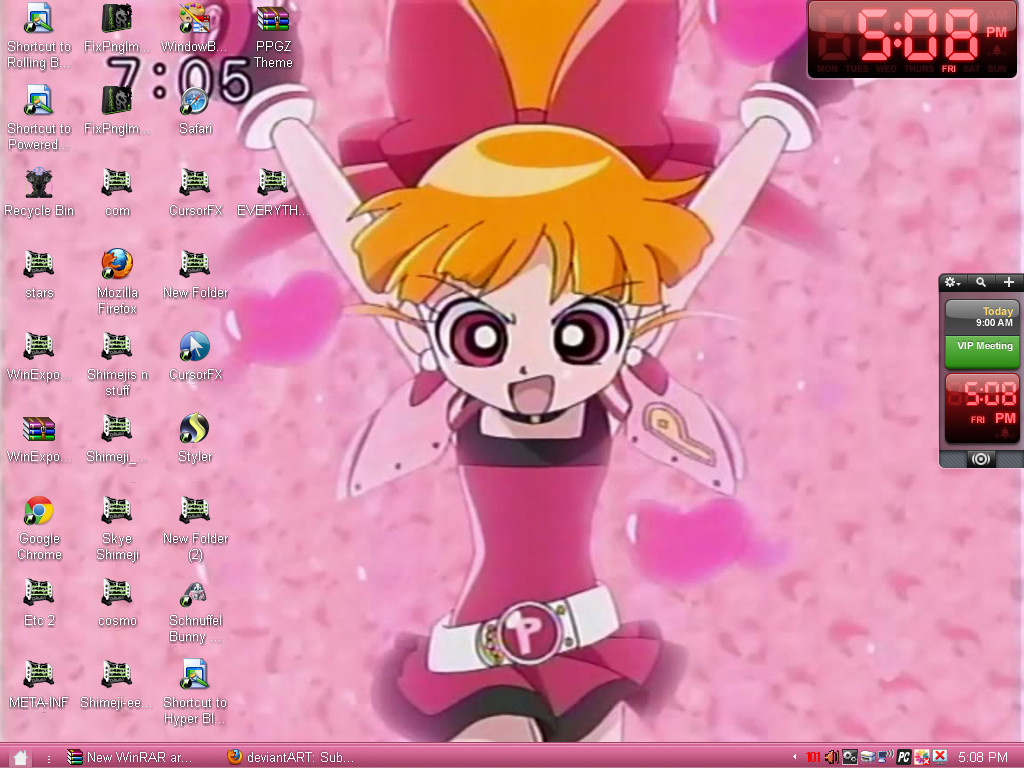Open the PPGZ Theme archive
This screenshot has width=1024, height=768.
point(273,37)
